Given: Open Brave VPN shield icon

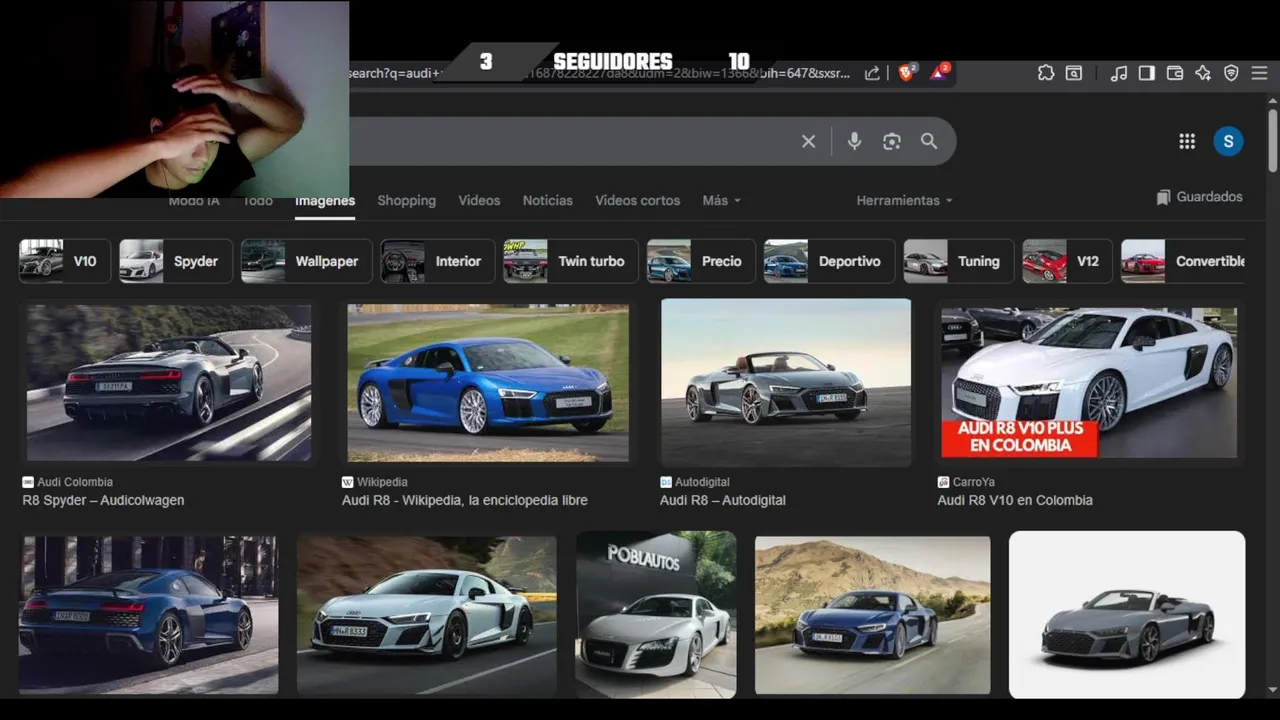Looking at the screenshot, I should (1231, 73).
